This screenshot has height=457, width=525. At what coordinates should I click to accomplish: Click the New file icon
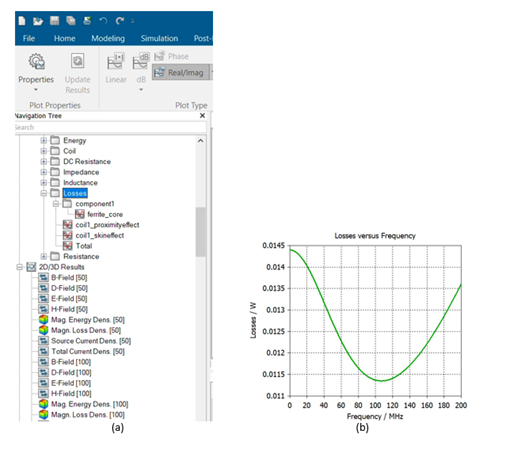[x=22, y=21]
